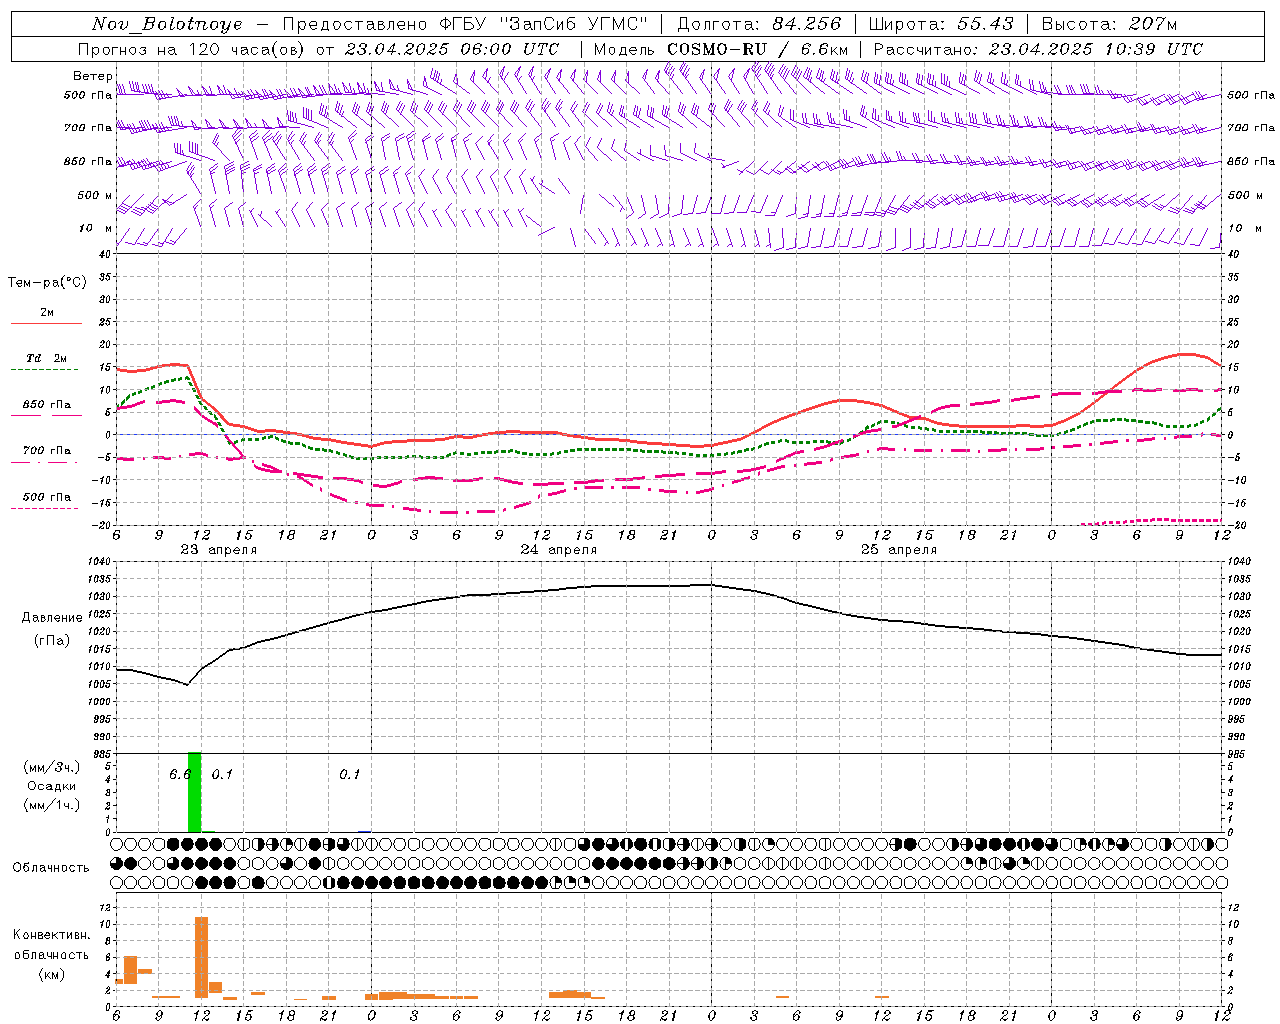This screenshot has width=1280, height=1024.
Task: Click the 25 апреля date label
Action: tap(898, 550)
